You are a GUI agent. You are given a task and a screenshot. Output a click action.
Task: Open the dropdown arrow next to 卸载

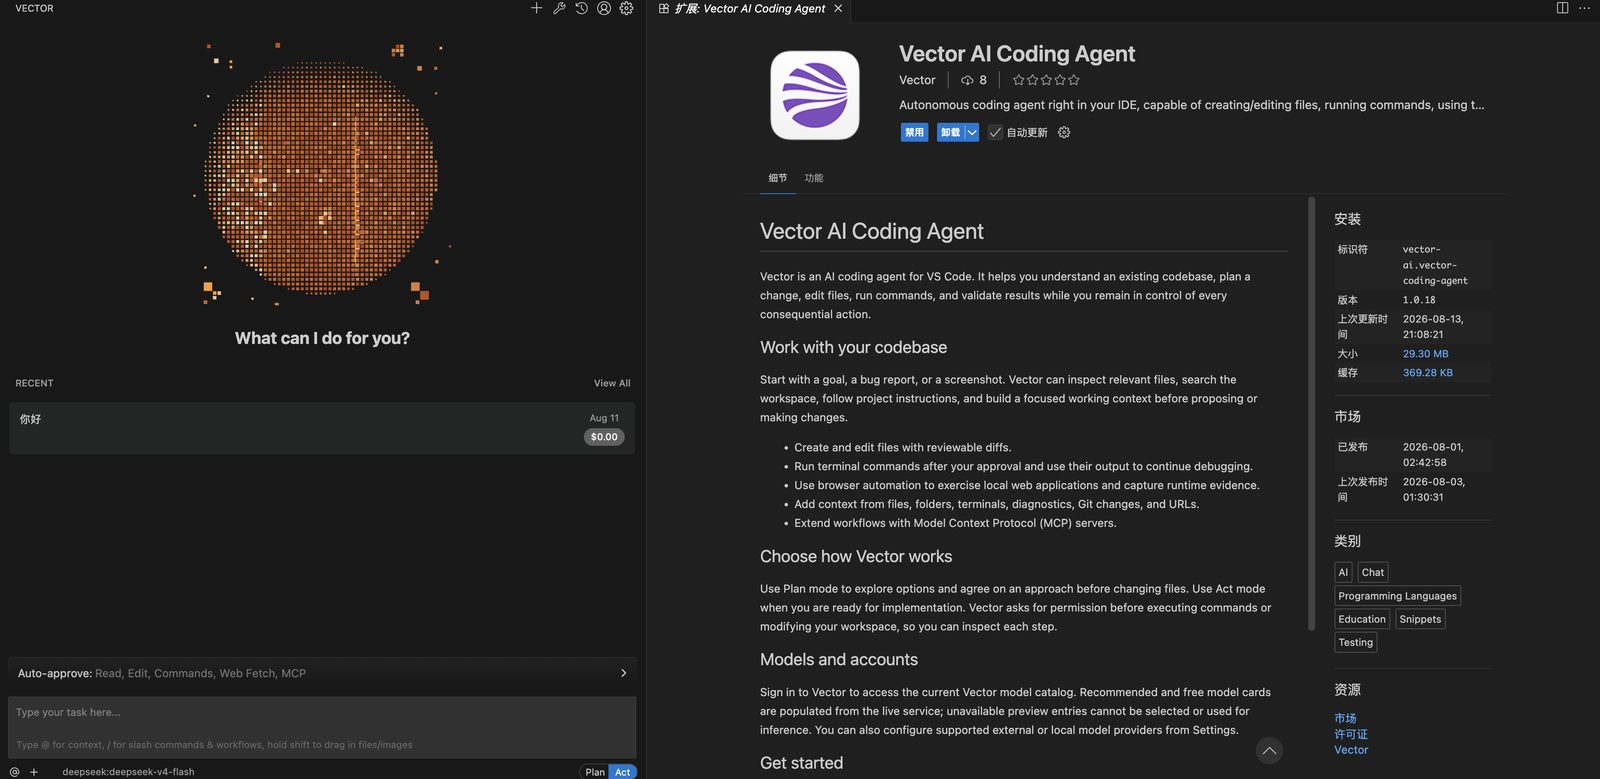coord(972,132)
